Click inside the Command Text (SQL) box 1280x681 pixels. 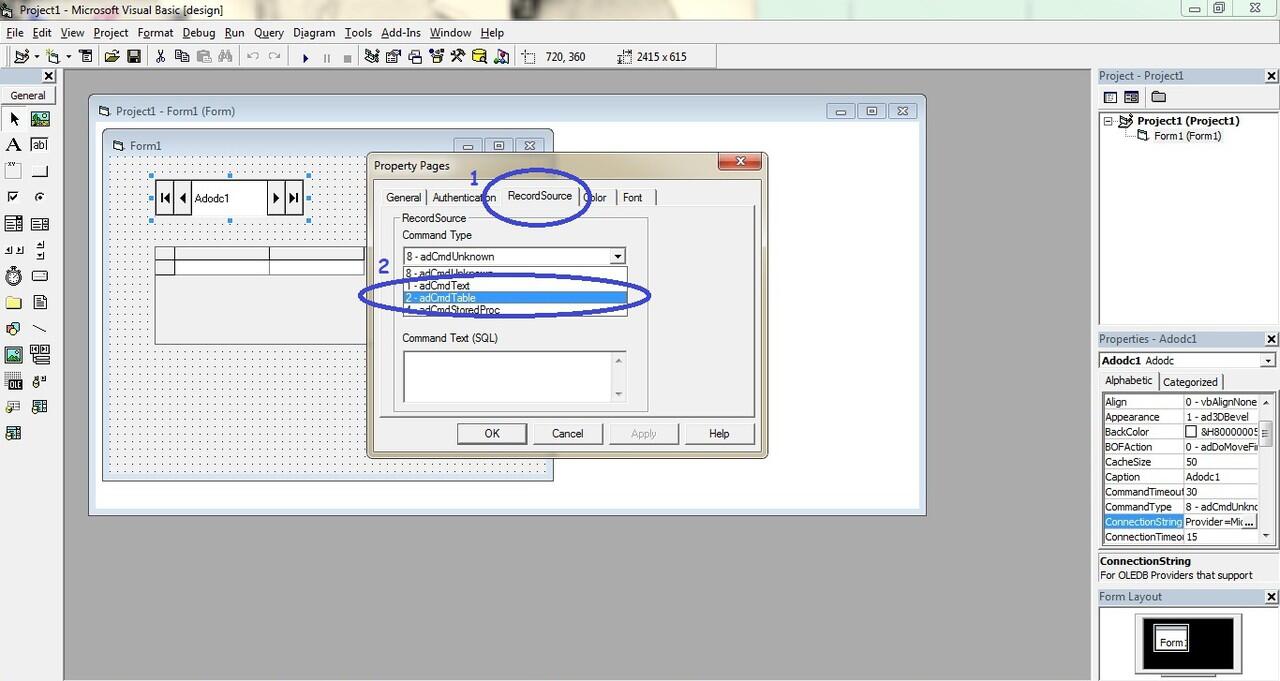508,377
